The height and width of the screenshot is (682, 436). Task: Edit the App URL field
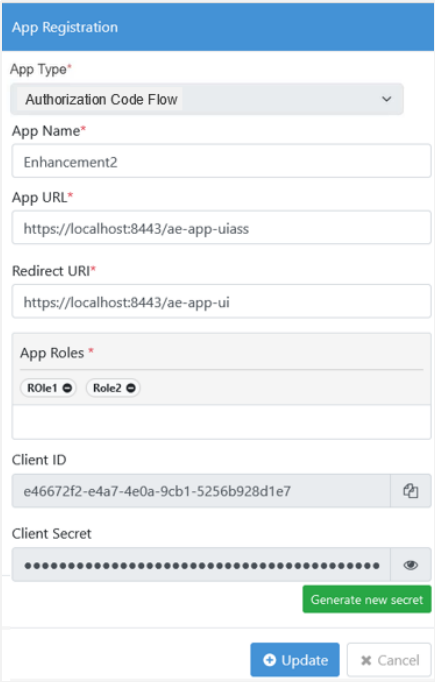point(221,227)
